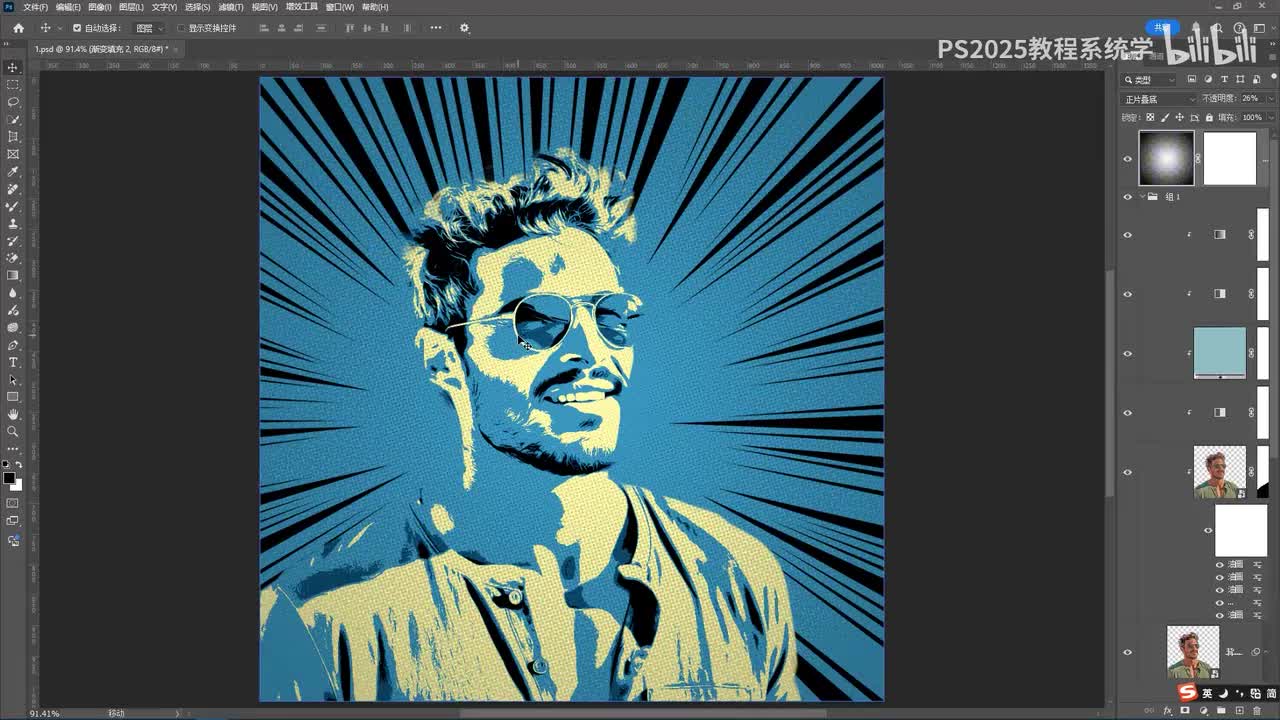The image size is (1280, 720).
Task: Select the light blue color fill thumbnail
Action: pos(1220,353)
